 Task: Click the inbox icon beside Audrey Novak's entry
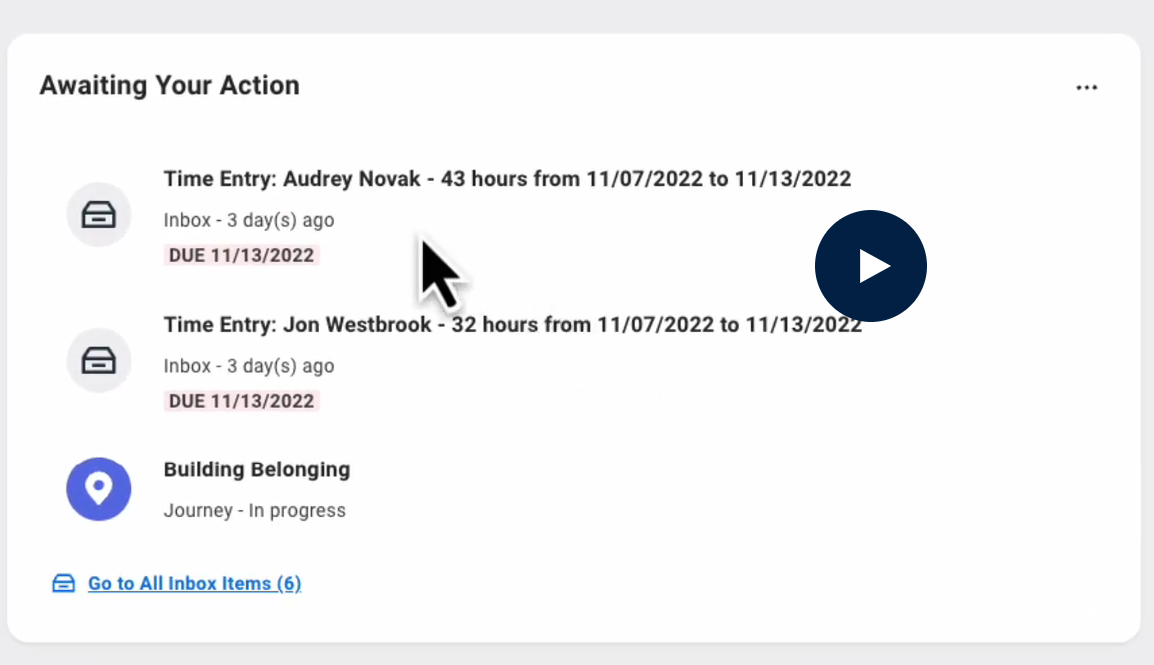(x=98, y=215)
